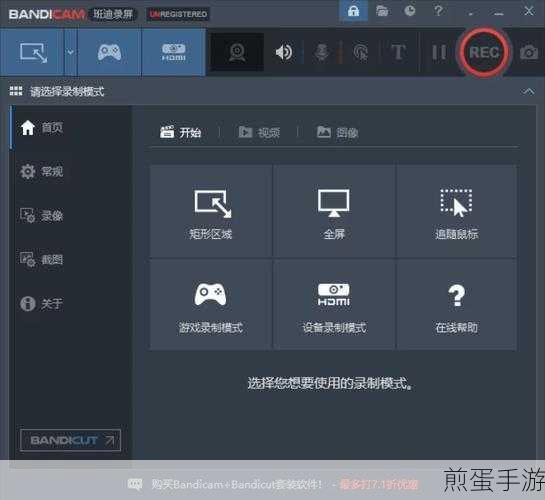Viewport: 545px width, 500px height.
Task: Open help question mark in the title bar
Action: 439,11
